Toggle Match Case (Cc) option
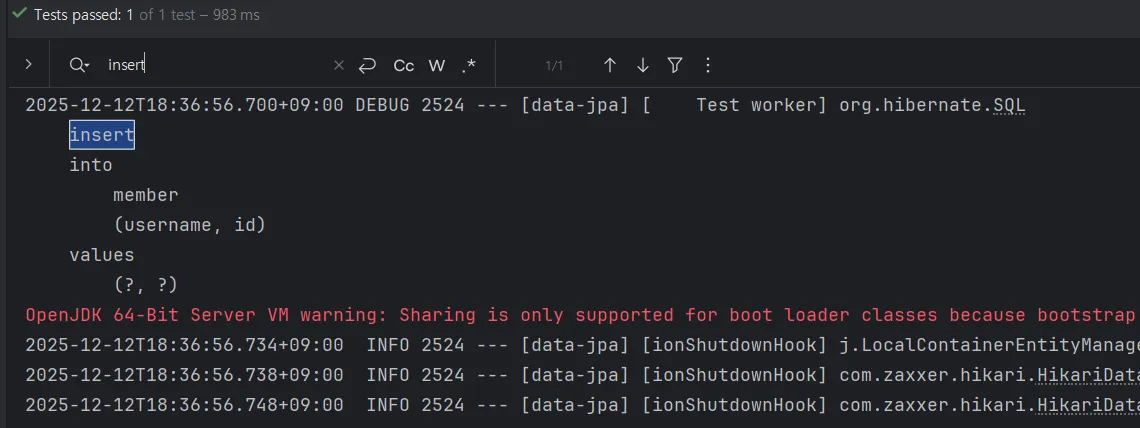1140x428 pixels. [x=404, y=65]
